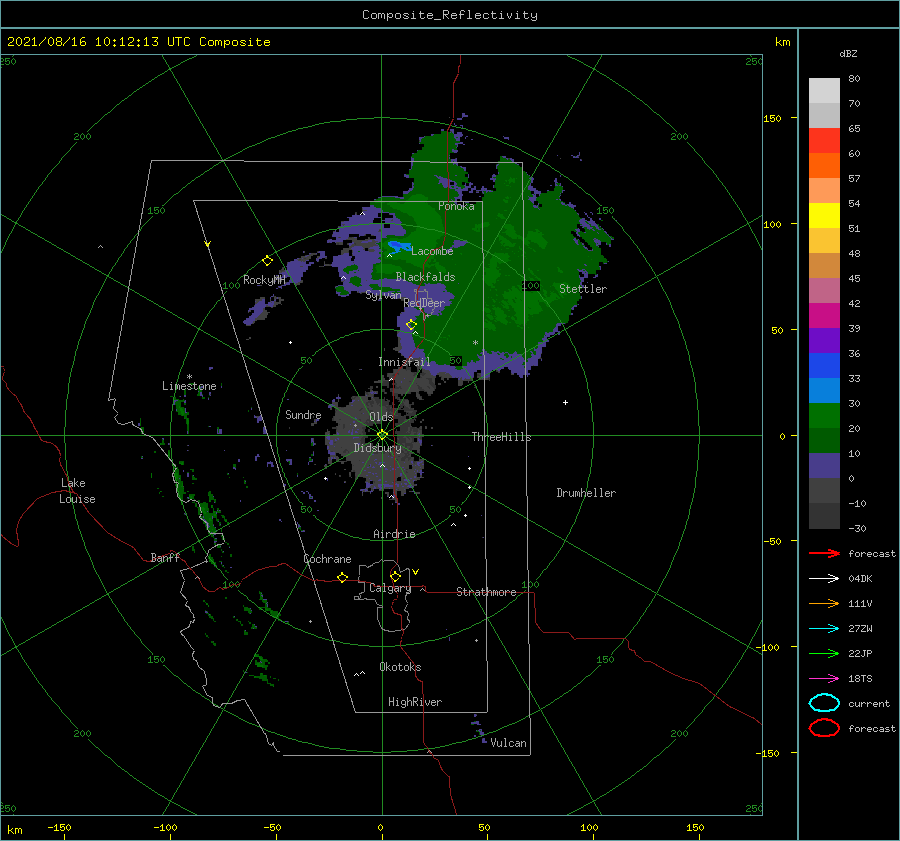Click the Vulcan city label
This screenshot has width=900, height=841.
click(509, 743)
